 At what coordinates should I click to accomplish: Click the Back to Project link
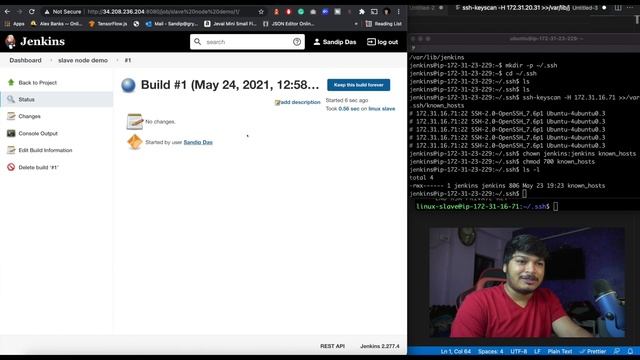pyautogui.click(x=38, y=82)
